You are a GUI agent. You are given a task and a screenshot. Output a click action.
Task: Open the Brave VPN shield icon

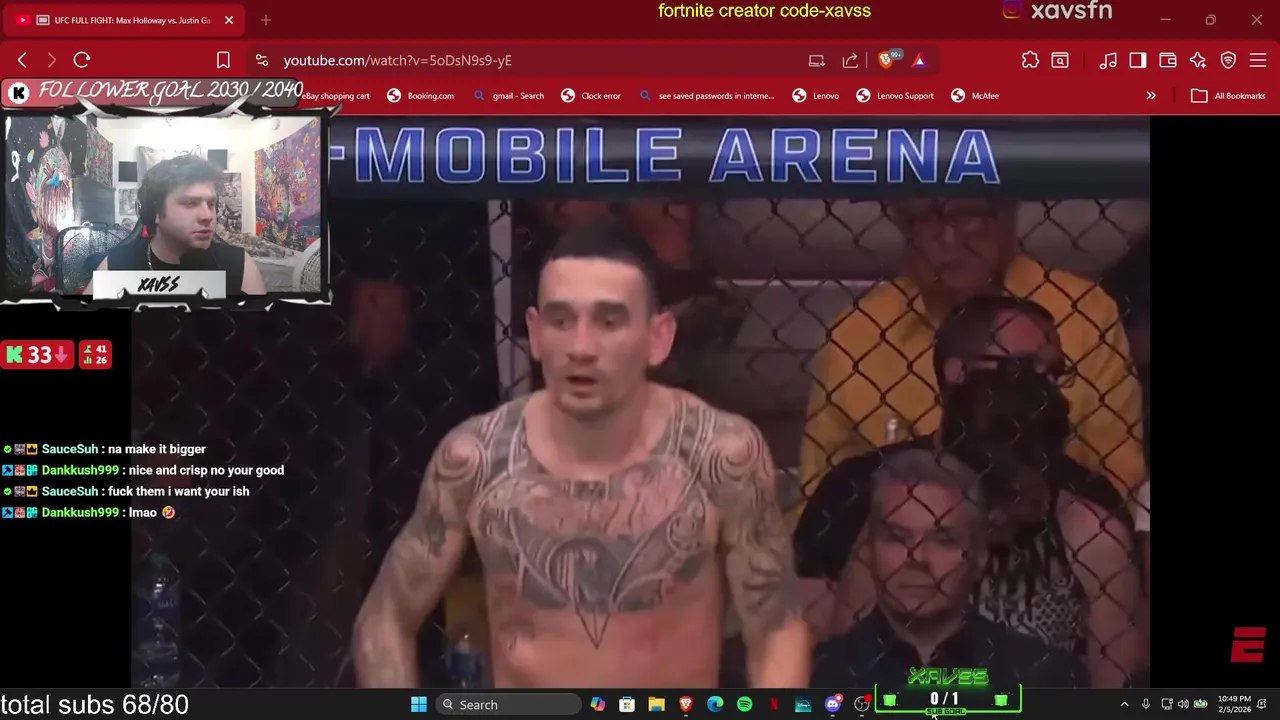click(1228, 60)
